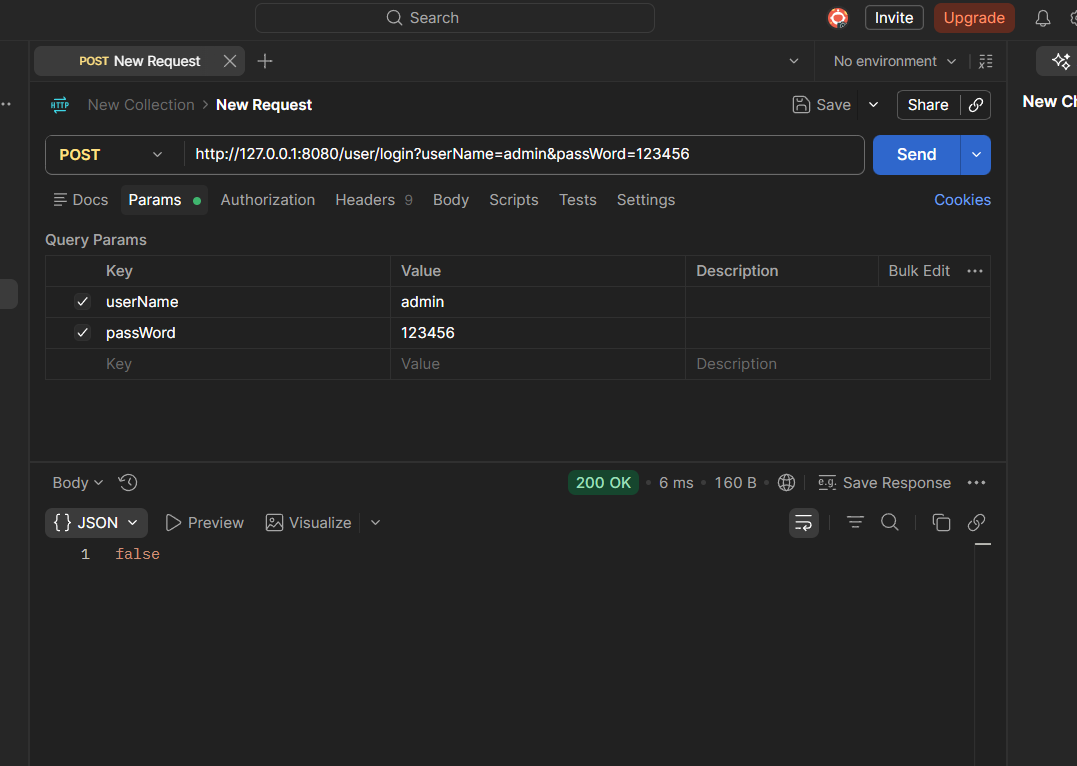
Task: Switch to the request Body tab
Action: [451, 200]
